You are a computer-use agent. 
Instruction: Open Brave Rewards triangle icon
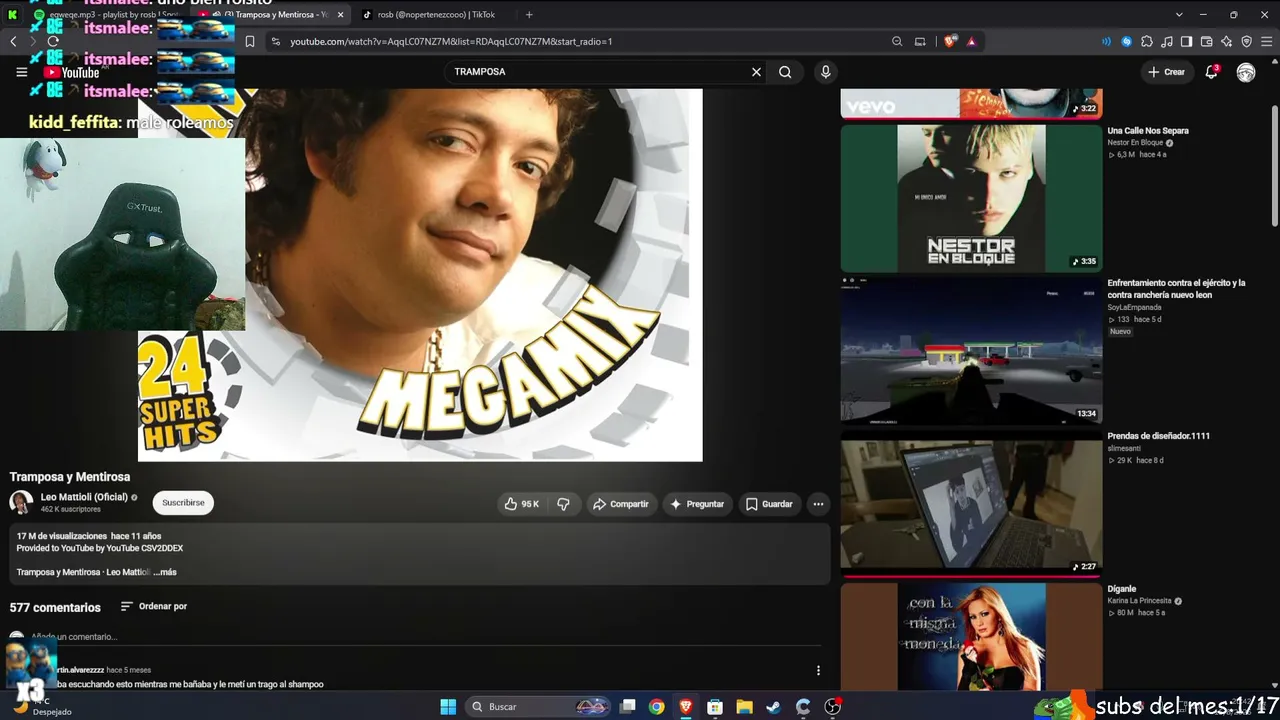(x=971, y=42)
